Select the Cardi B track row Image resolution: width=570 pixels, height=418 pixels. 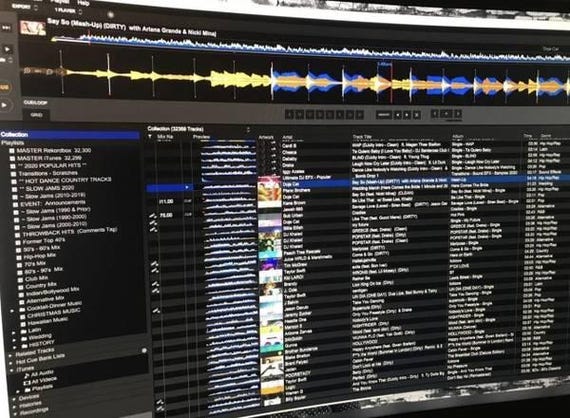click(358, 145)
